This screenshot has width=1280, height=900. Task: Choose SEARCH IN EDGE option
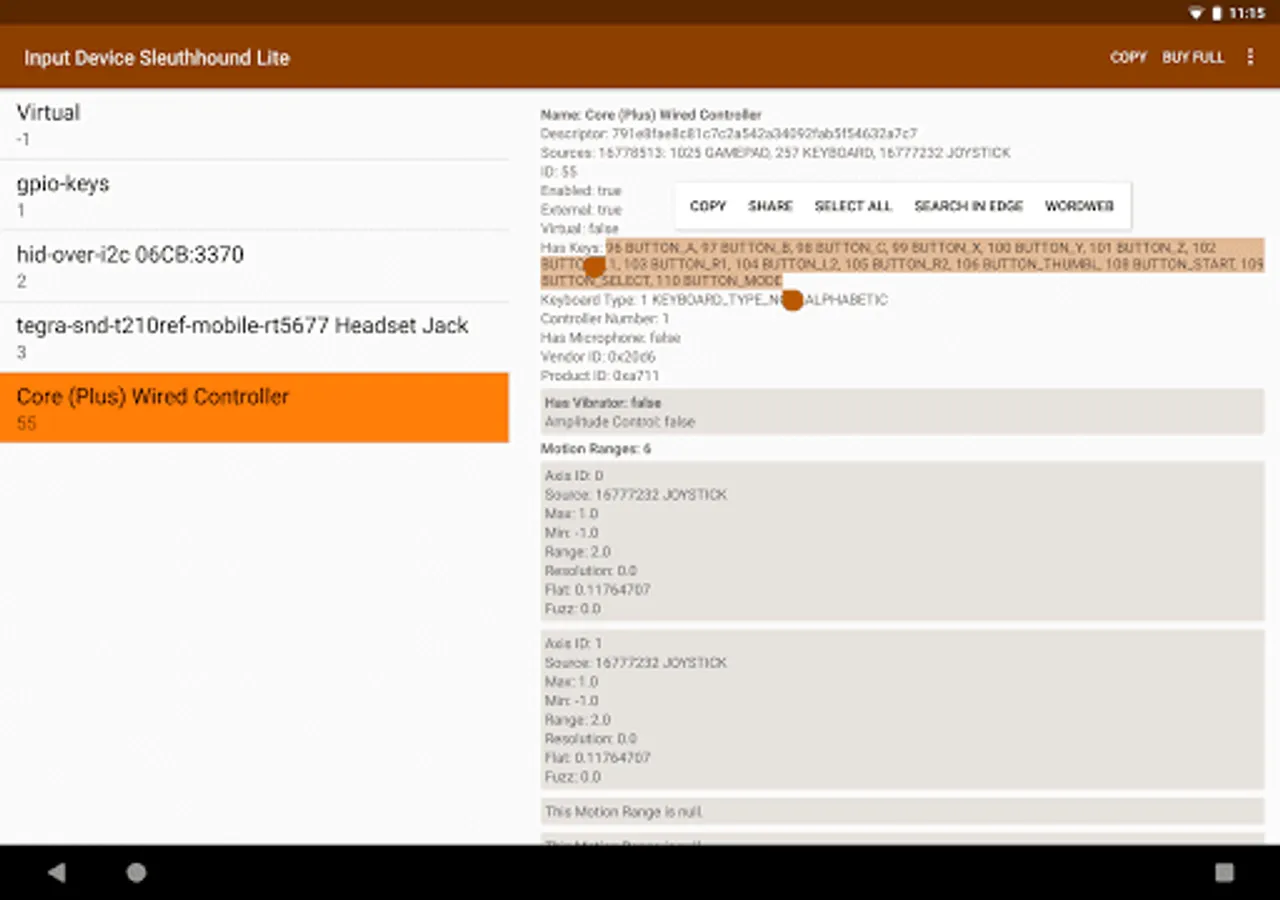pyautogui.click(x=968, y=206)
